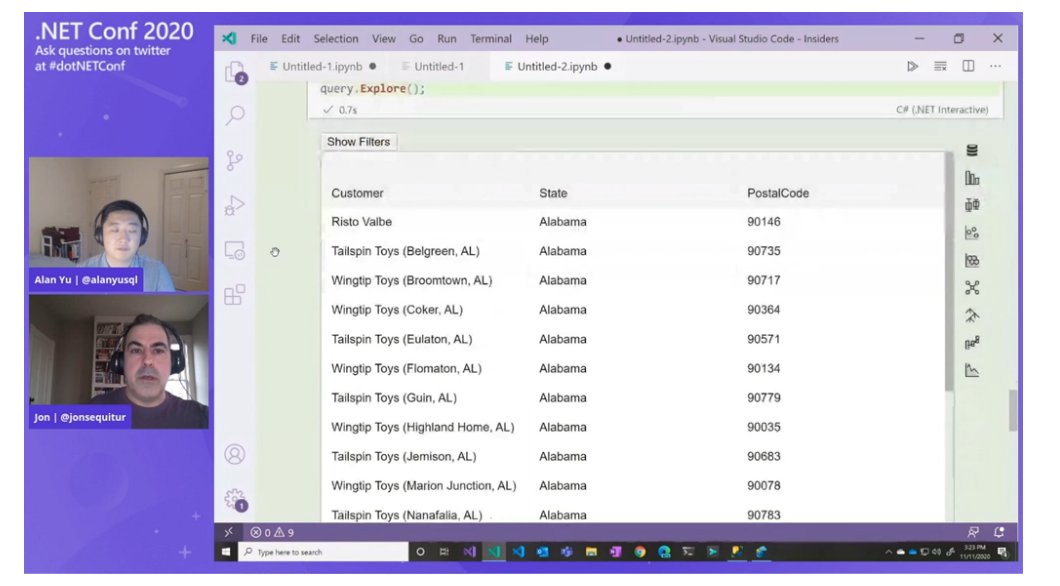Open the Manage gear settings icon
Screen dimensions: 1060x586
[235, 499]
